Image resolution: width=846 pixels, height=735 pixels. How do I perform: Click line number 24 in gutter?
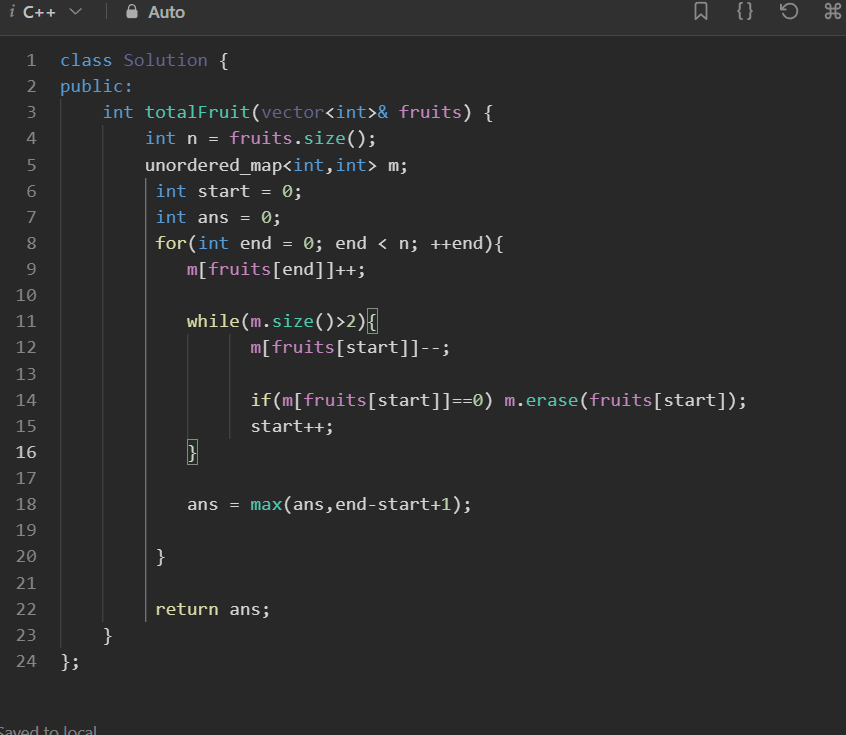click(x=26, y=661)
